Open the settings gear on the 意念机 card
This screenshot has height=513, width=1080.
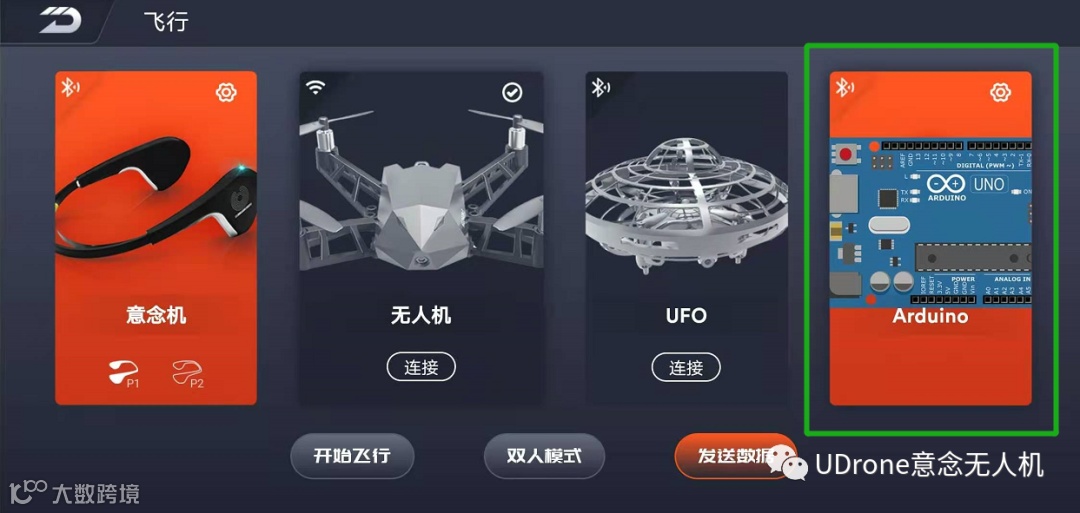pyautogui.click(x=226, y=92)
